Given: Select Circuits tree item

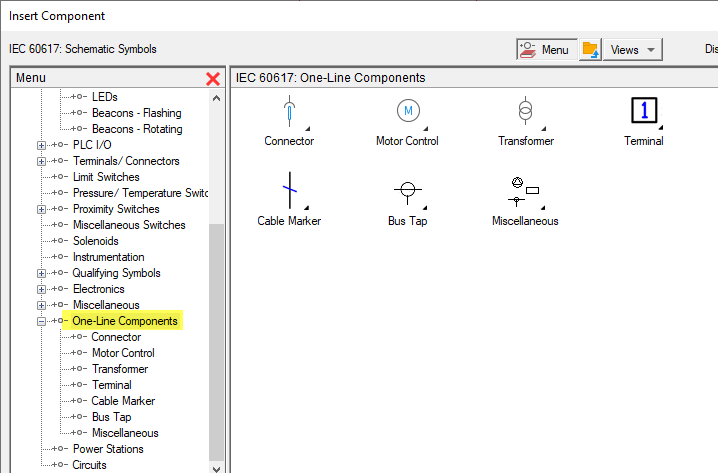Looking at the screenshot, I should pos(89,465).
